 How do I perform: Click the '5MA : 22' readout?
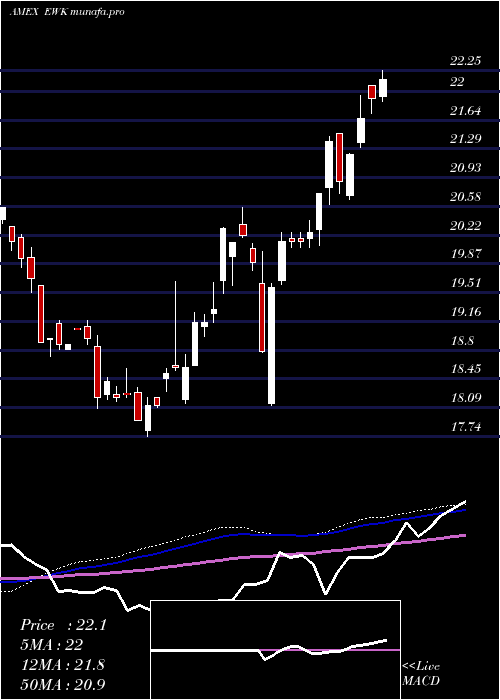pyautogui.click(x=52, y=645)
